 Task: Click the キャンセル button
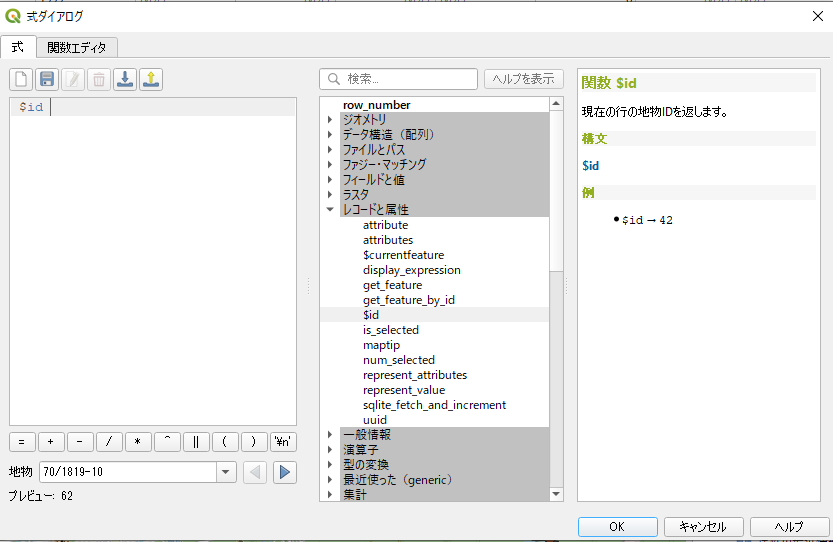click(x=703, y=527)
